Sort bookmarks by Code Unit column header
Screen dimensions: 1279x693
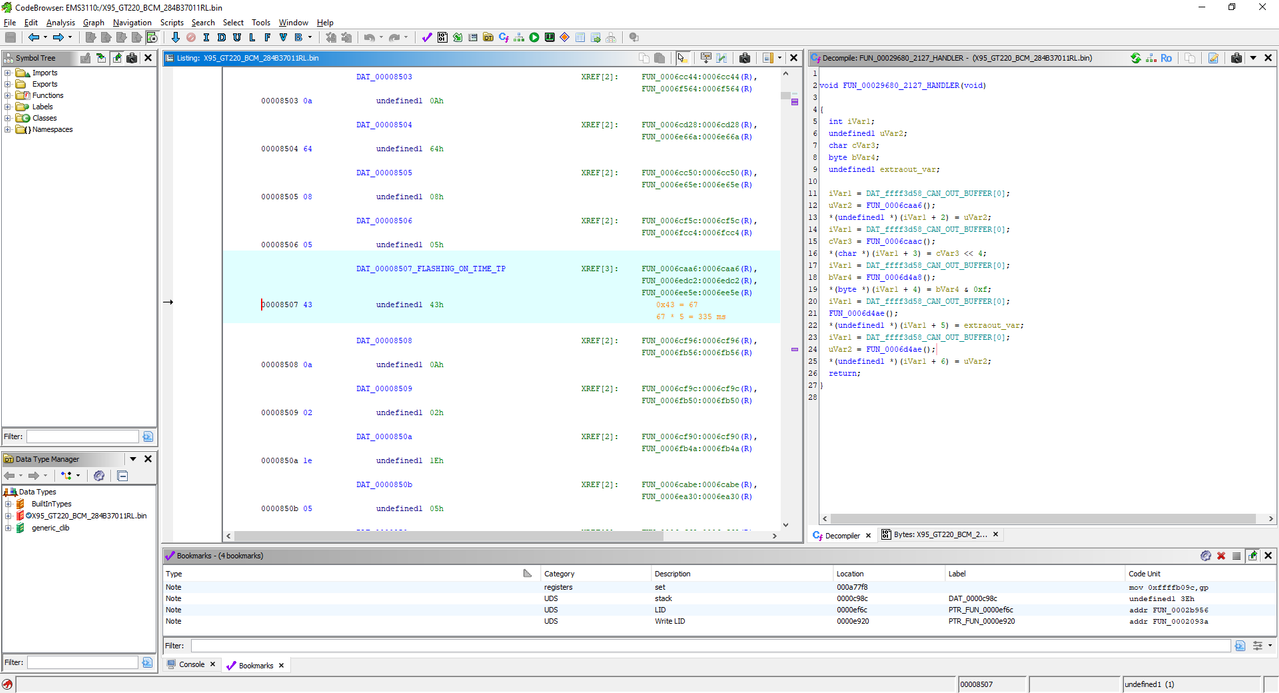coord(1200,574)
